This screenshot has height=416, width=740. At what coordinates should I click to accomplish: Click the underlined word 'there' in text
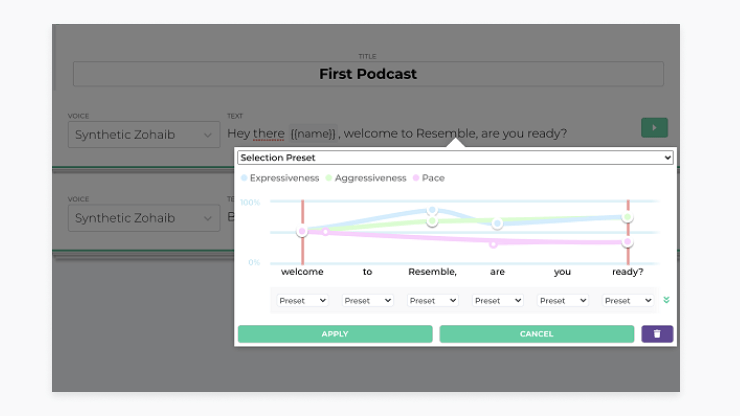[269, 134]
